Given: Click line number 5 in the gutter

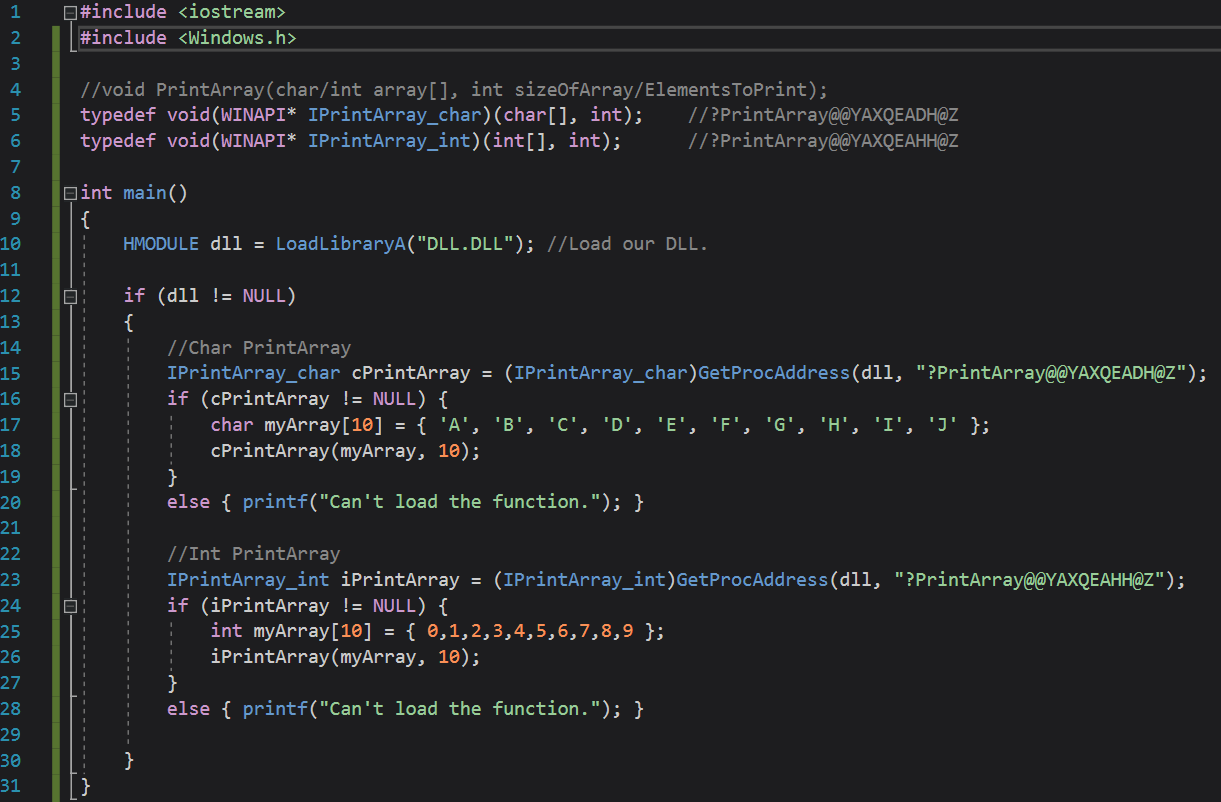Looking at the screenshot, I should (14, 115).
